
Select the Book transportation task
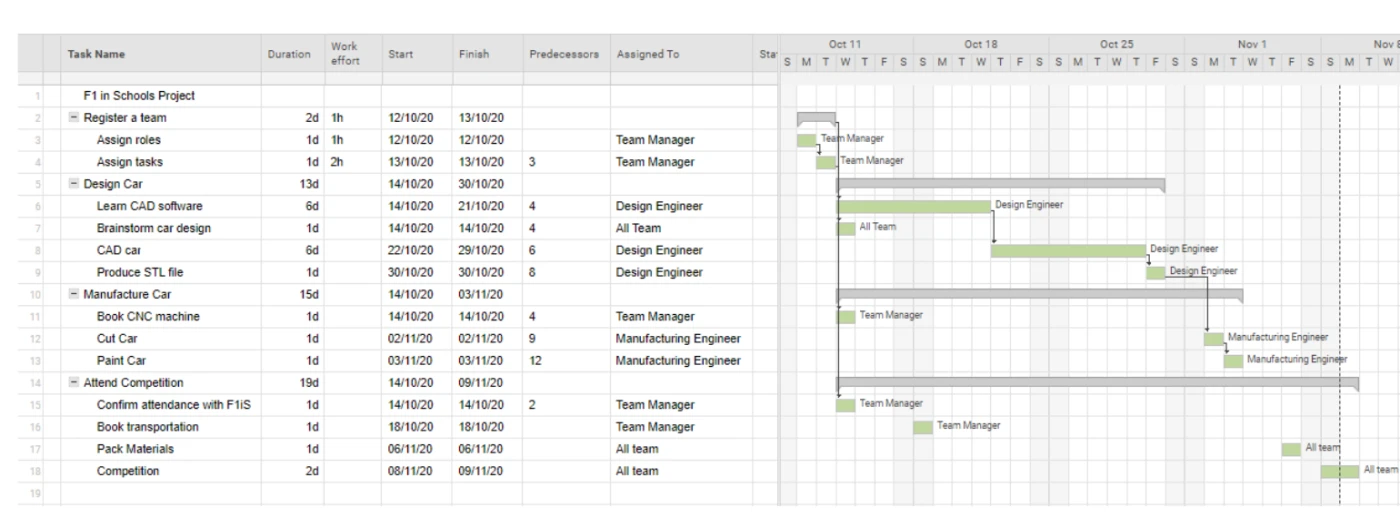tap(148, 427)
